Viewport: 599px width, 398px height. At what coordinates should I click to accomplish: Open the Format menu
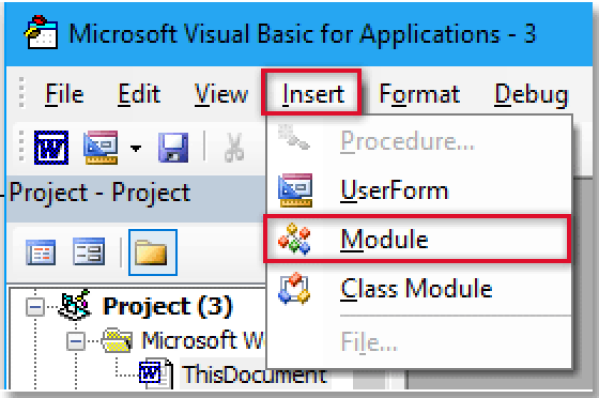[419, 94]
